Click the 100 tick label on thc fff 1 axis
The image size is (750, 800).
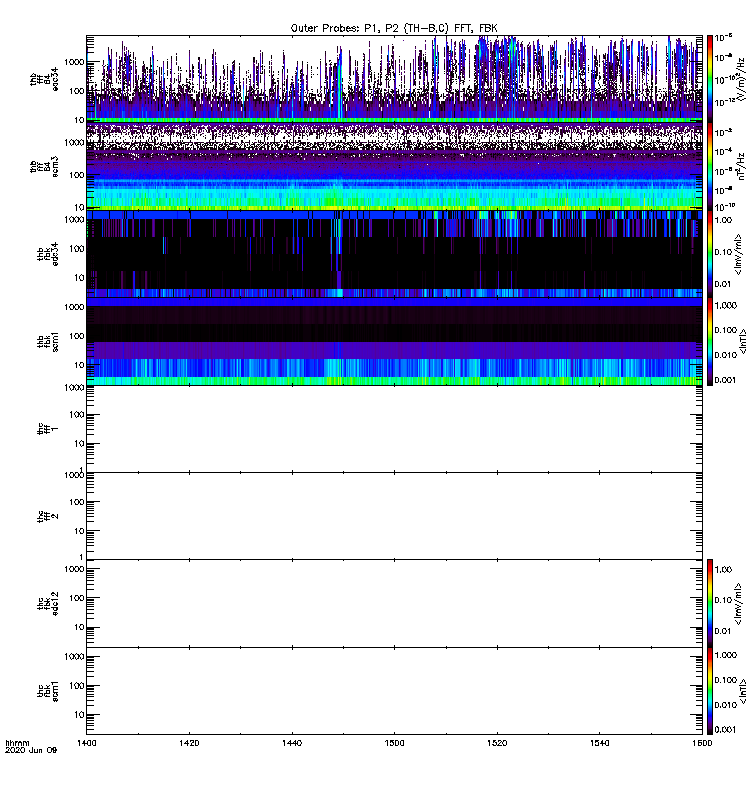pos(77,415)
